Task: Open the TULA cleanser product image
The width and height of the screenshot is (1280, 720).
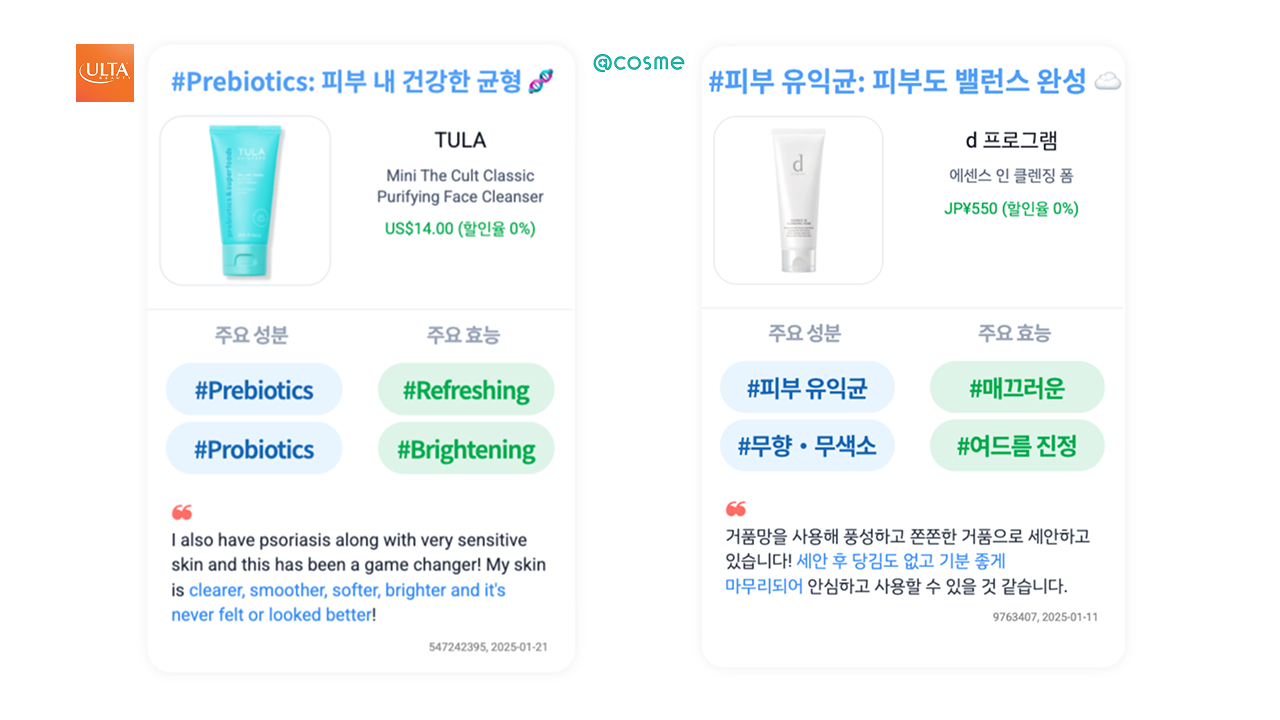Action: click(245, 201)
